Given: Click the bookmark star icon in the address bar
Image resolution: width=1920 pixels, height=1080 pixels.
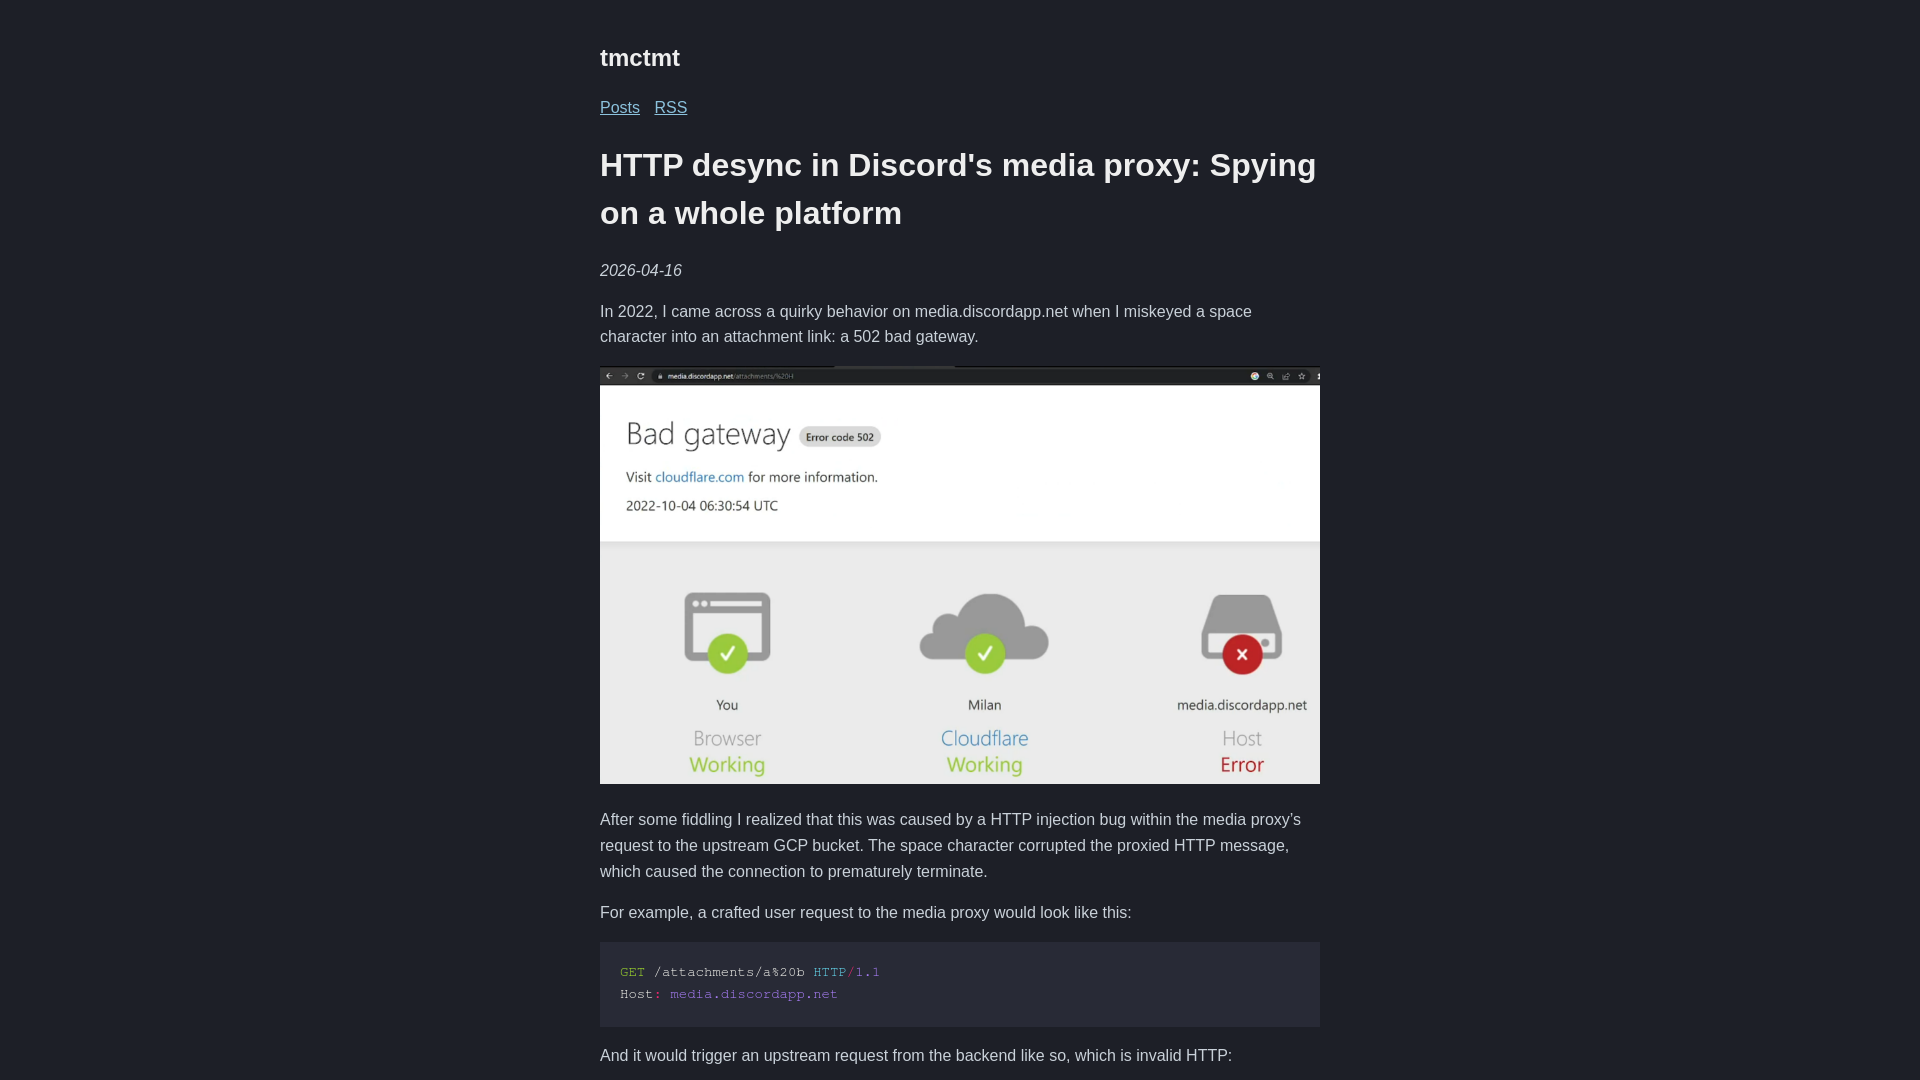Looking at the screenshot, I should click(1301, 376).
